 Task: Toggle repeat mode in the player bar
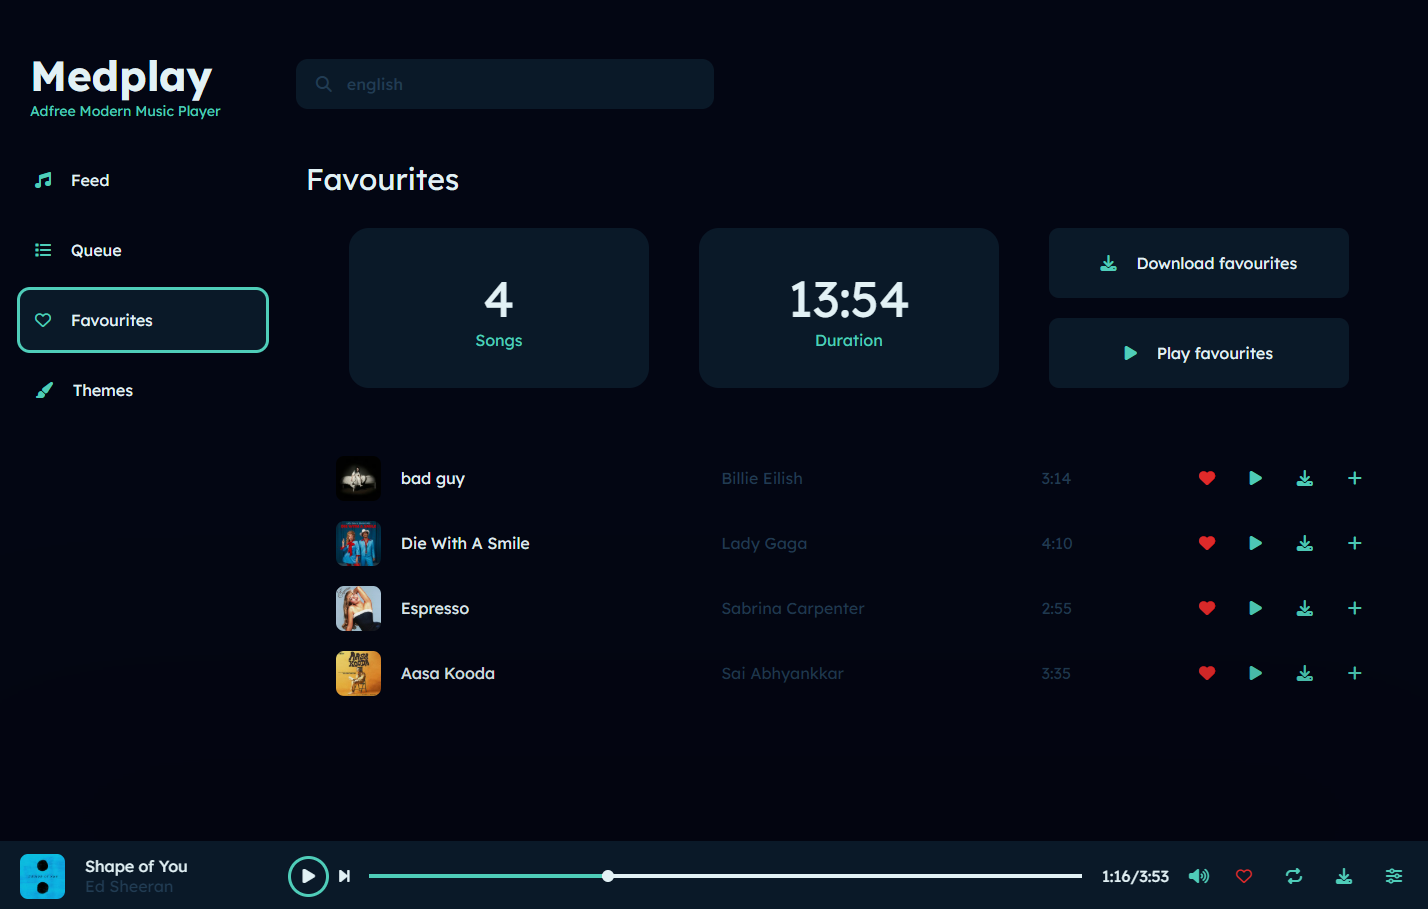point(1294,876)
